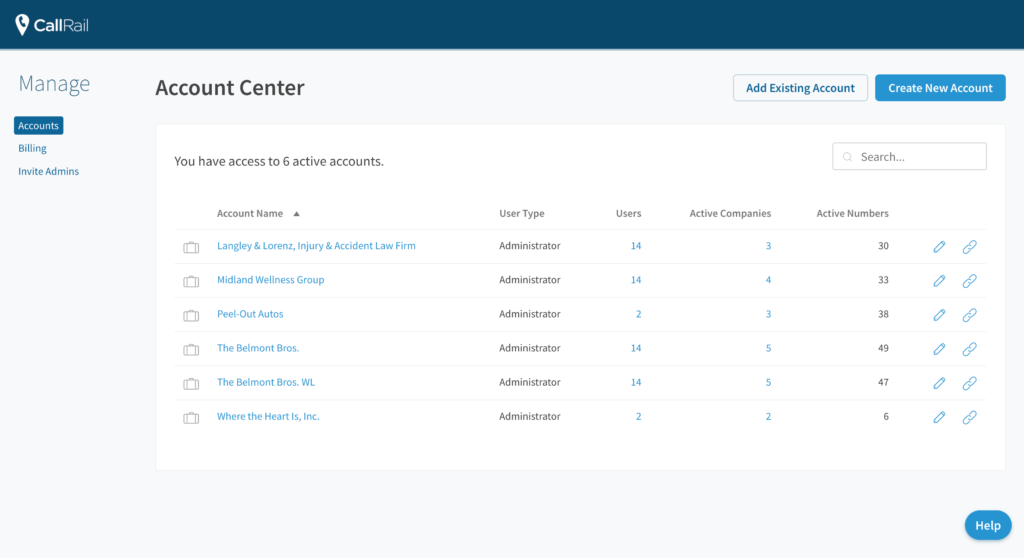Edit The Belmont Bros. WL with pencil icon

939,382
